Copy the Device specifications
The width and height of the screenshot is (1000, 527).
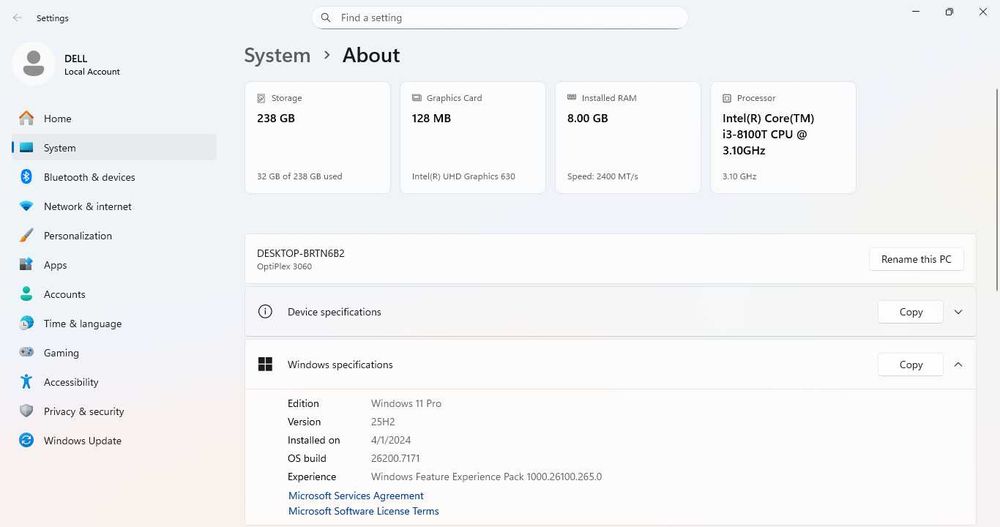tap(910, 312)
